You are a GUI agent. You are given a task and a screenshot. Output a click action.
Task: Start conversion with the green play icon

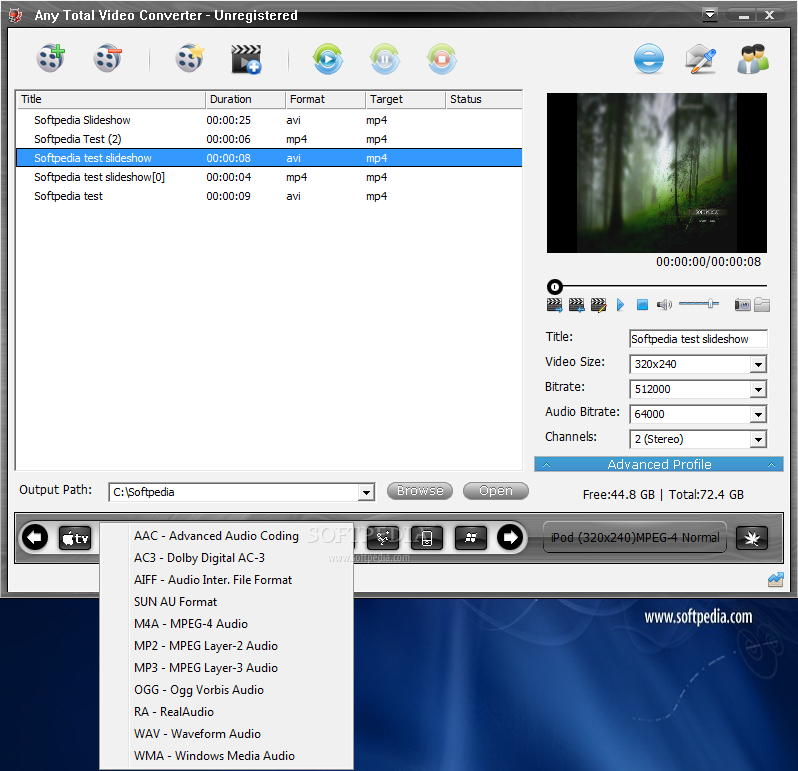tap(328, 59)
